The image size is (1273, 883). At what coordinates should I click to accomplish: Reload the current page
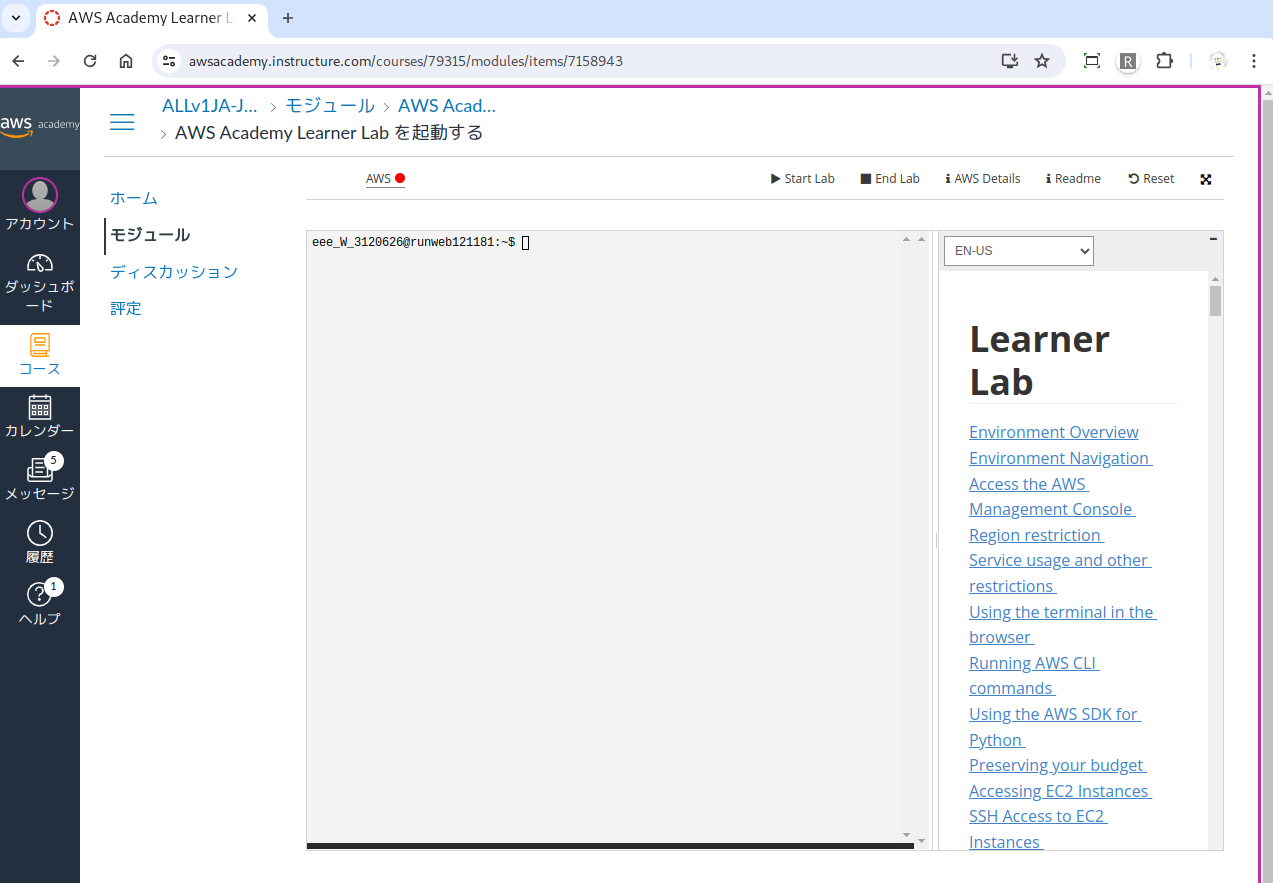(x=90, y=61)
